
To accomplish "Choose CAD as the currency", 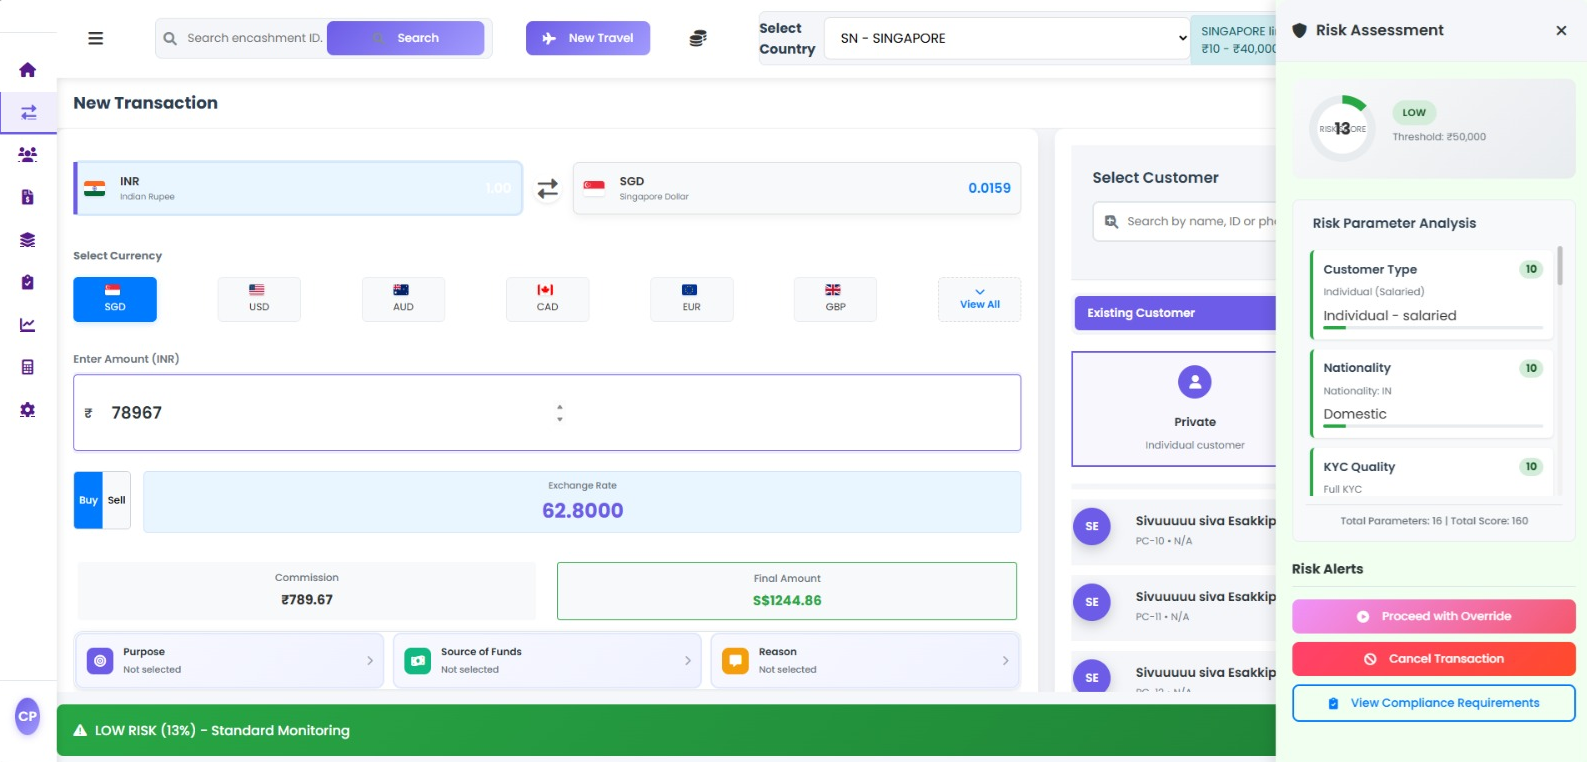I will pyautogui.click(x=547, y=299).
